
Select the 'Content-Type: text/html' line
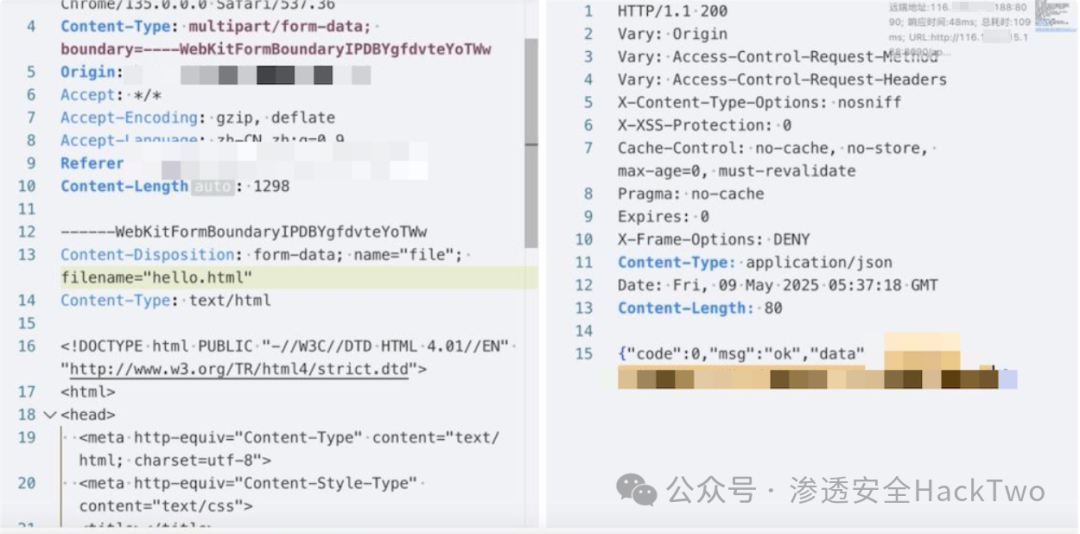point(166,300)
